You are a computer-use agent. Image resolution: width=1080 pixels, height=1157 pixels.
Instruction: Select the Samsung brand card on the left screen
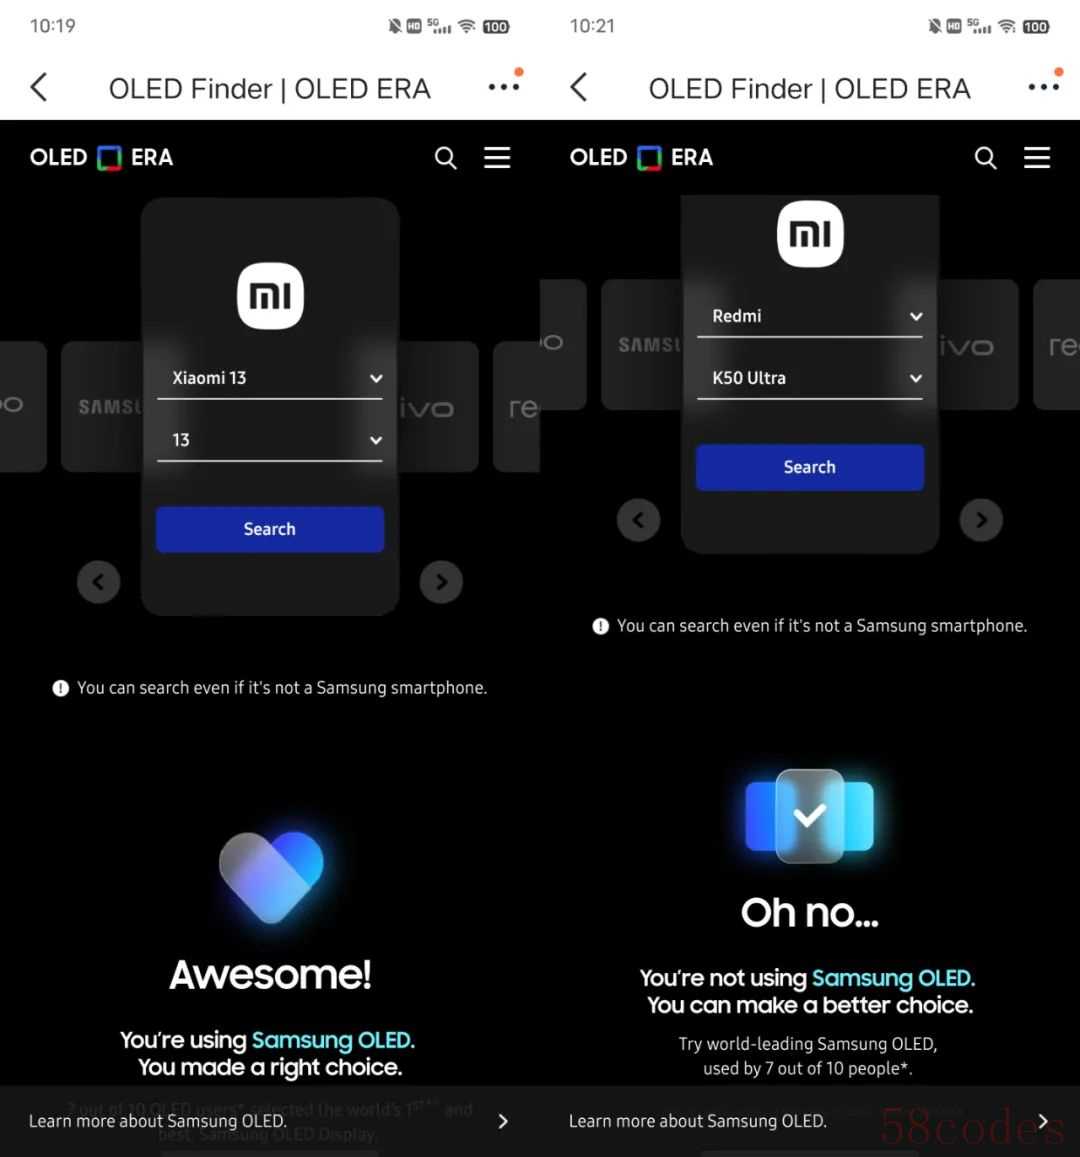(x=102, y=407)
